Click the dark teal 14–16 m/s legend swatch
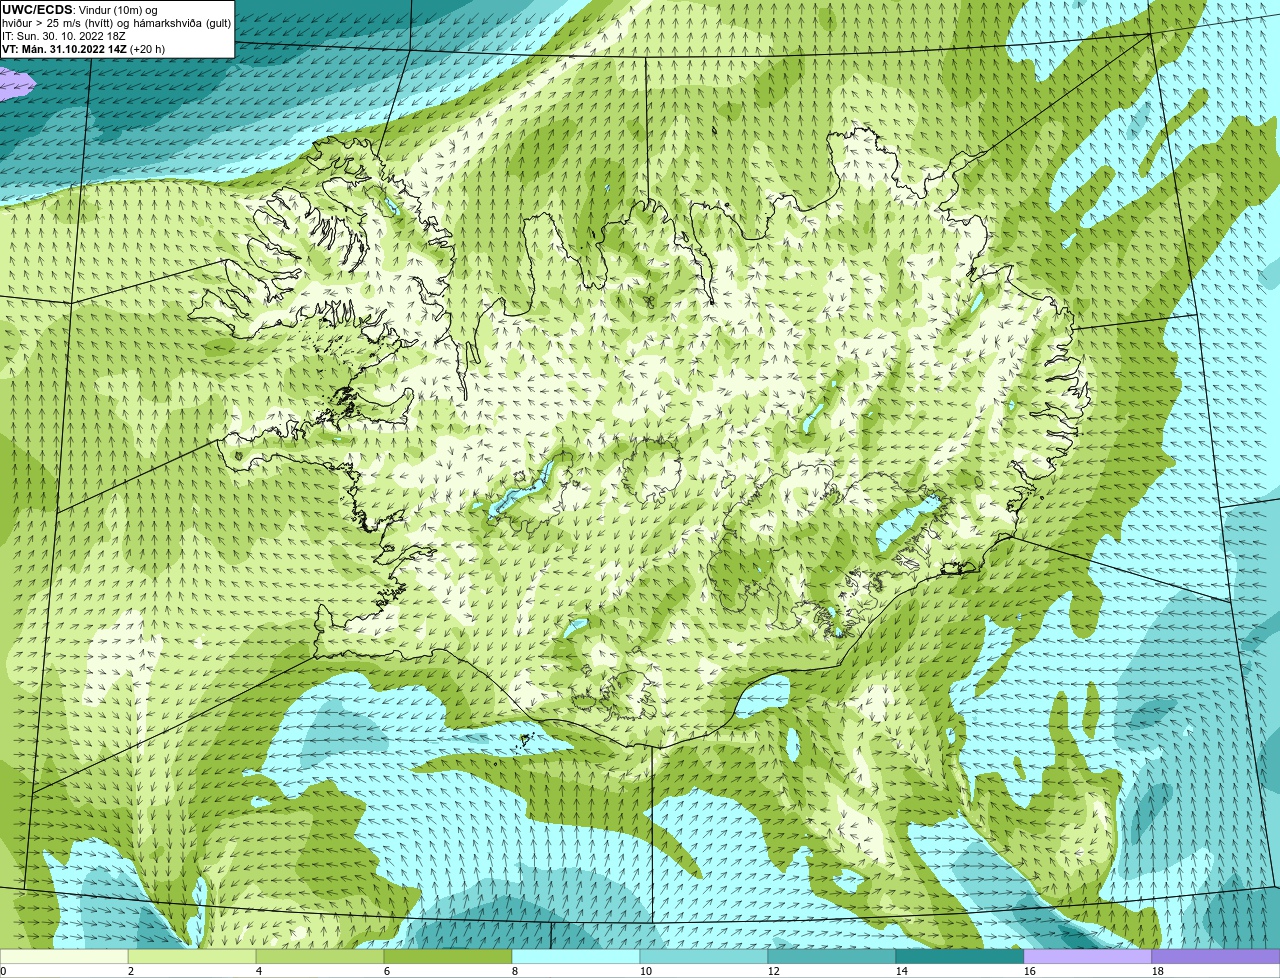The width and height of the screenshot is (1280, 978). pos(960,957)
